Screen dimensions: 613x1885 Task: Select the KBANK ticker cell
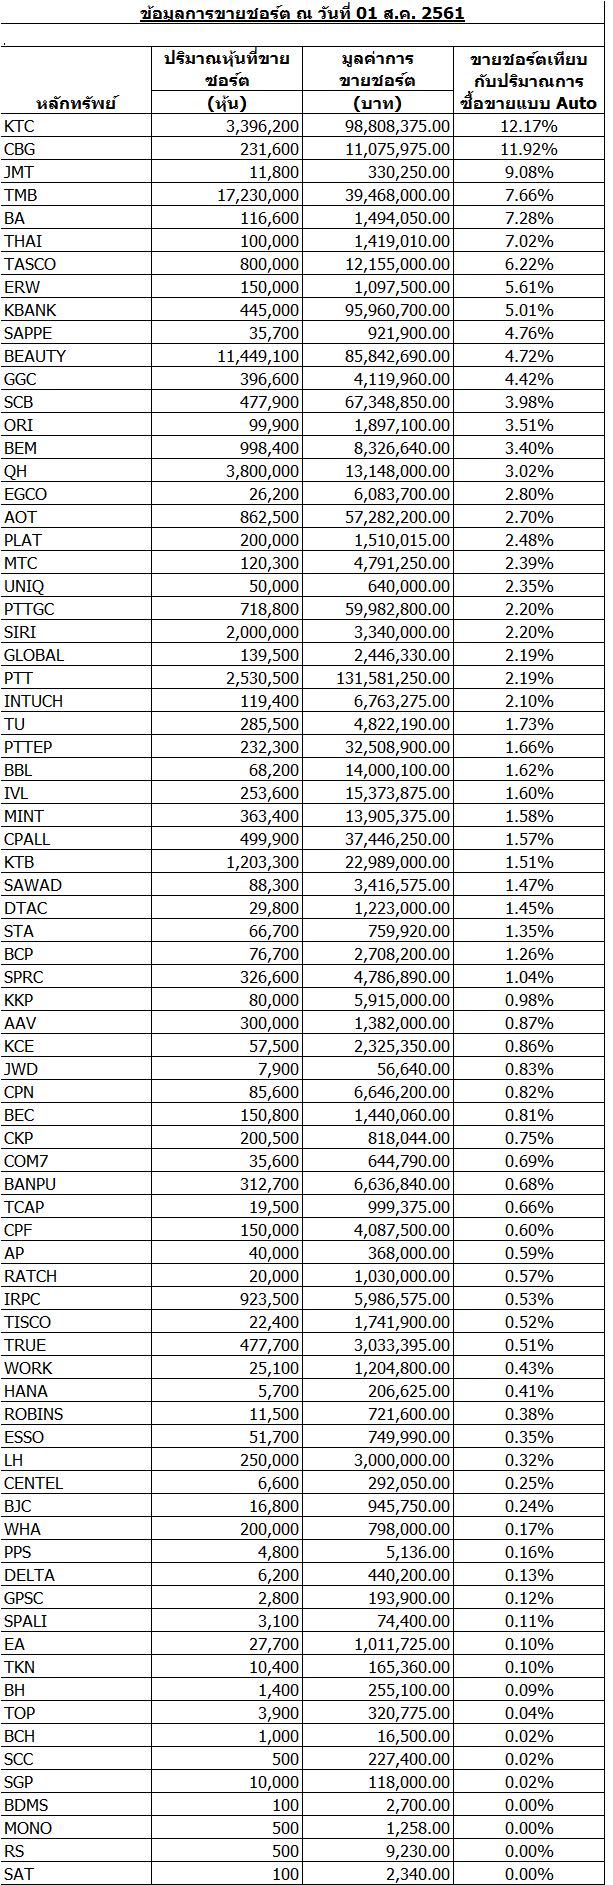[x=30, y=310]
